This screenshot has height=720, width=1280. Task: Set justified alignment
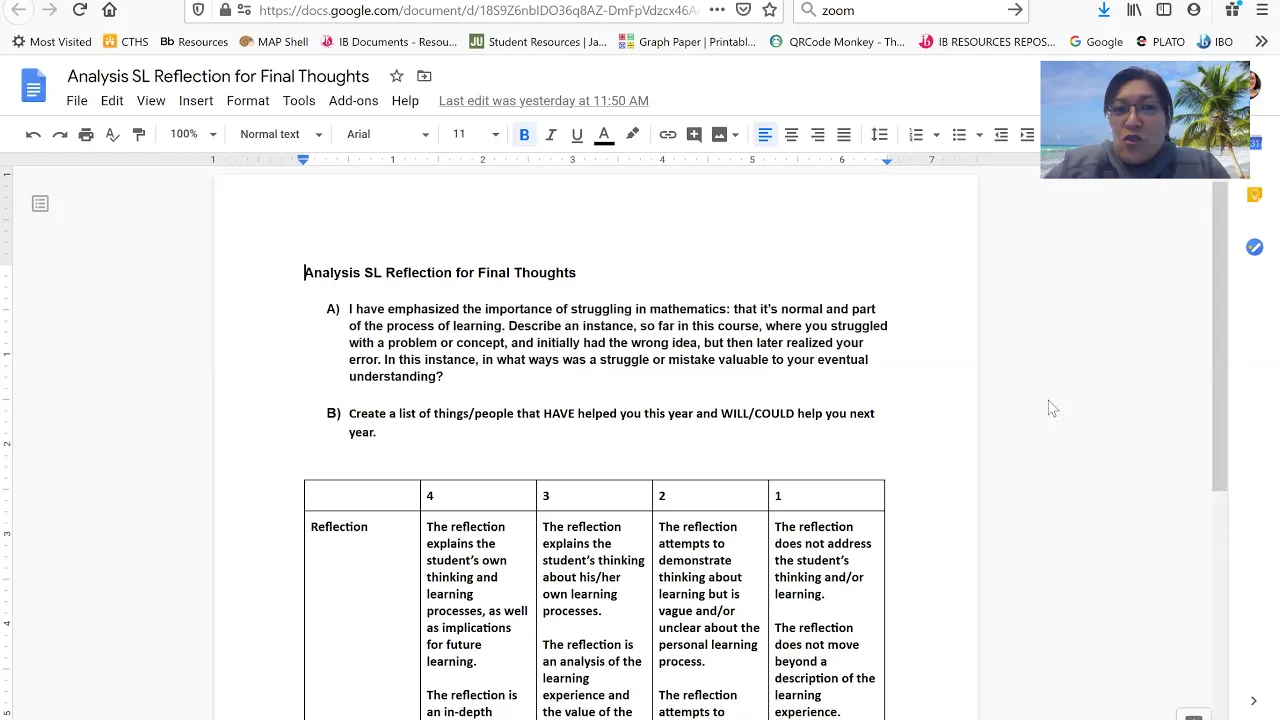tap(844, 134)
